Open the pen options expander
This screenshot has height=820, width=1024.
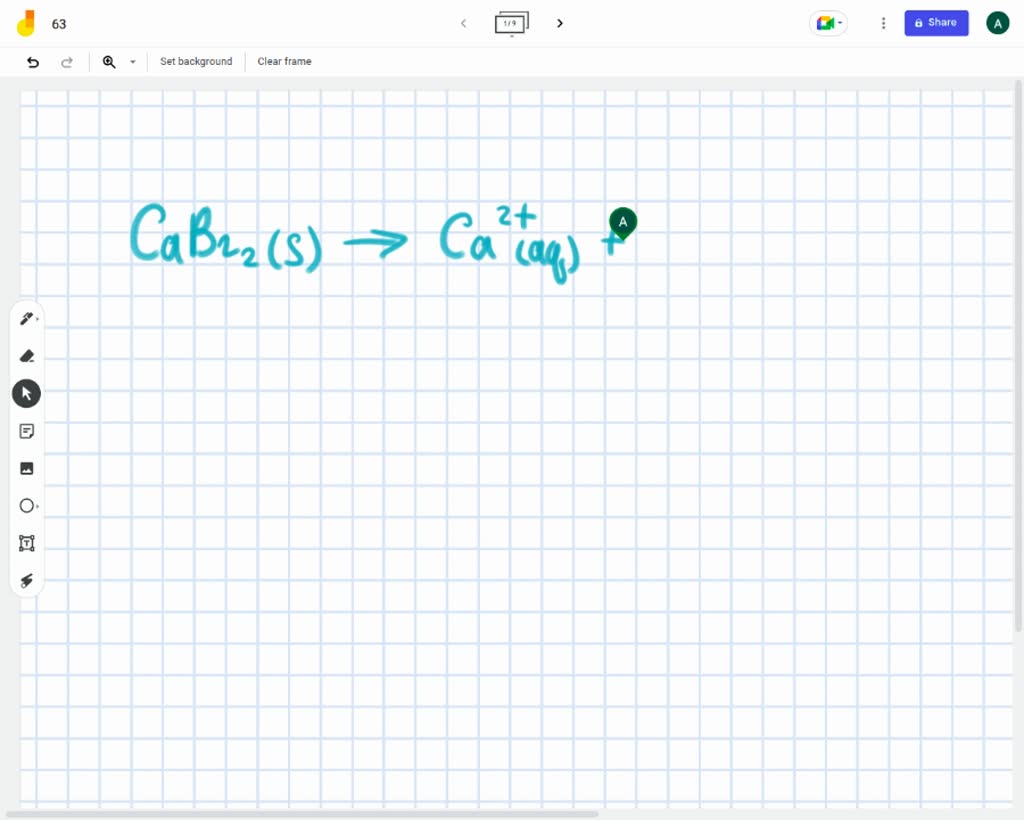(38, 318)
